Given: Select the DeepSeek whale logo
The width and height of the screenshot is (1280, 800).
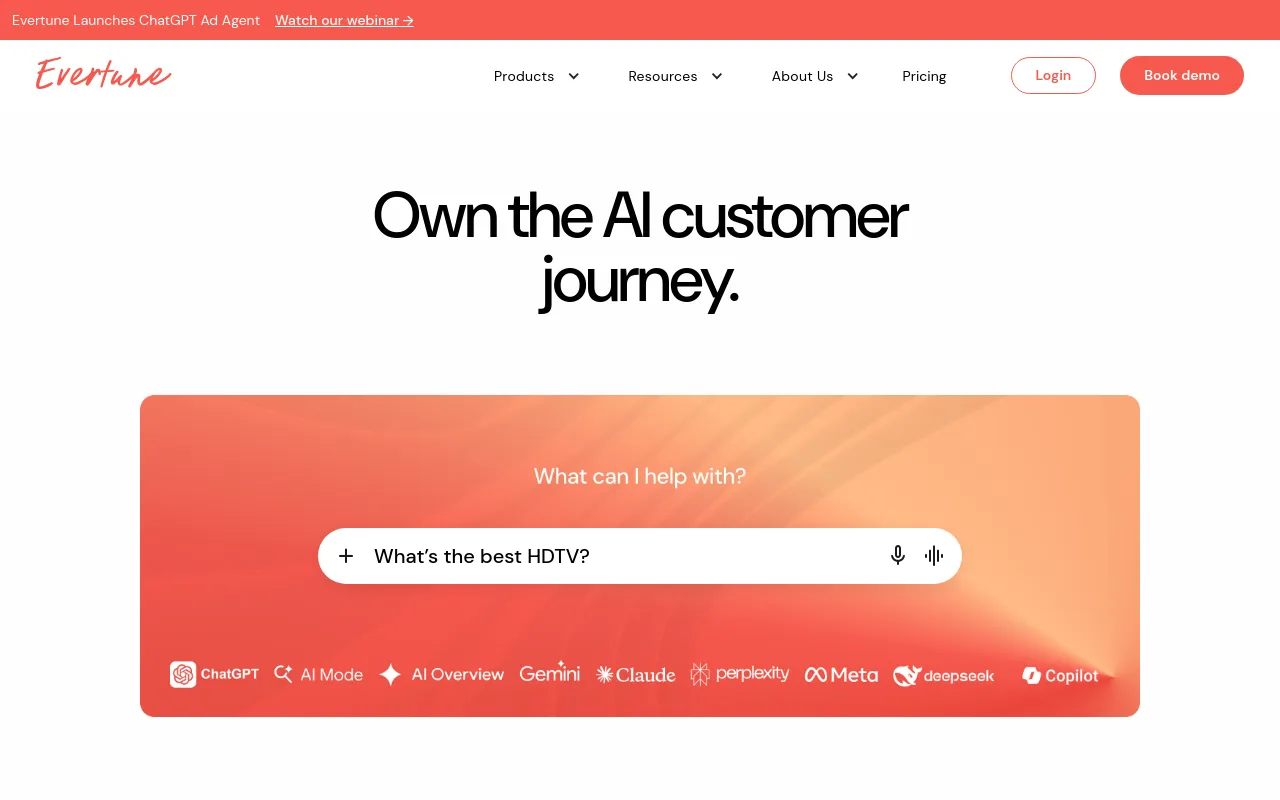Looking at the screenshot, I should pyautogui.click(x=943, y=676).
